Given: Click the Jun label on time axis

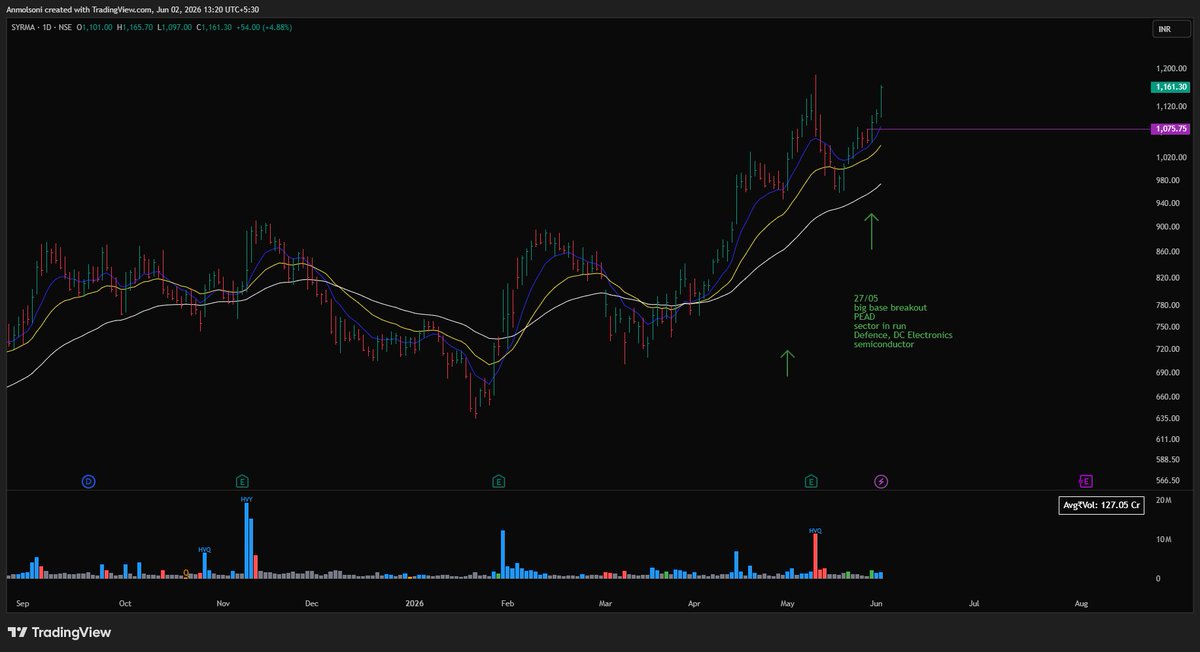Looking at the screenshot, I should [876, 604].
